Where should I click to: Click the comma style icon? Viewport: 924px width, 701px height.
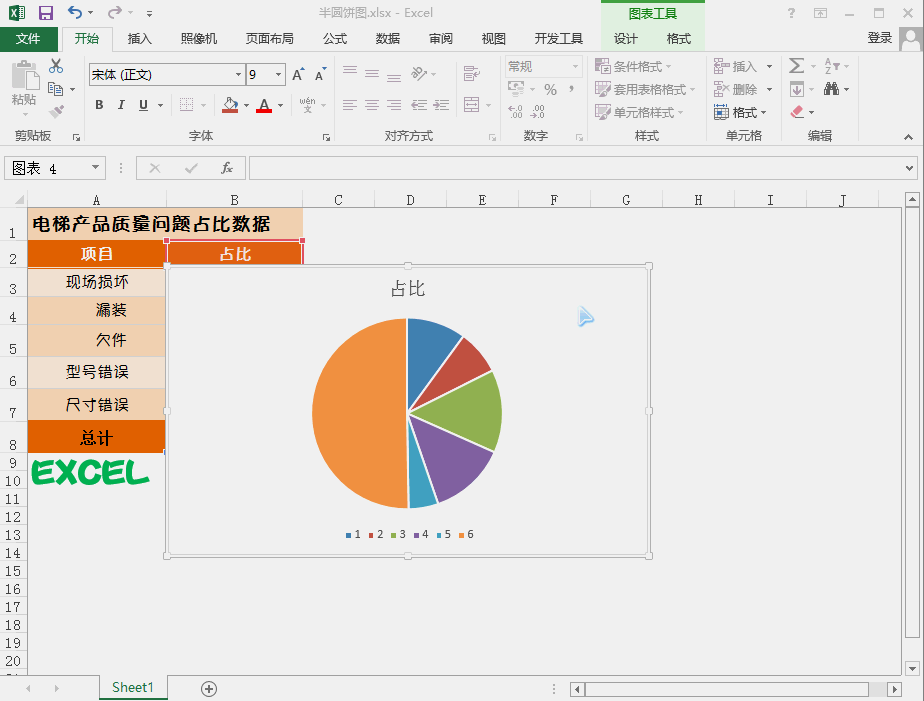pos(571,90)
